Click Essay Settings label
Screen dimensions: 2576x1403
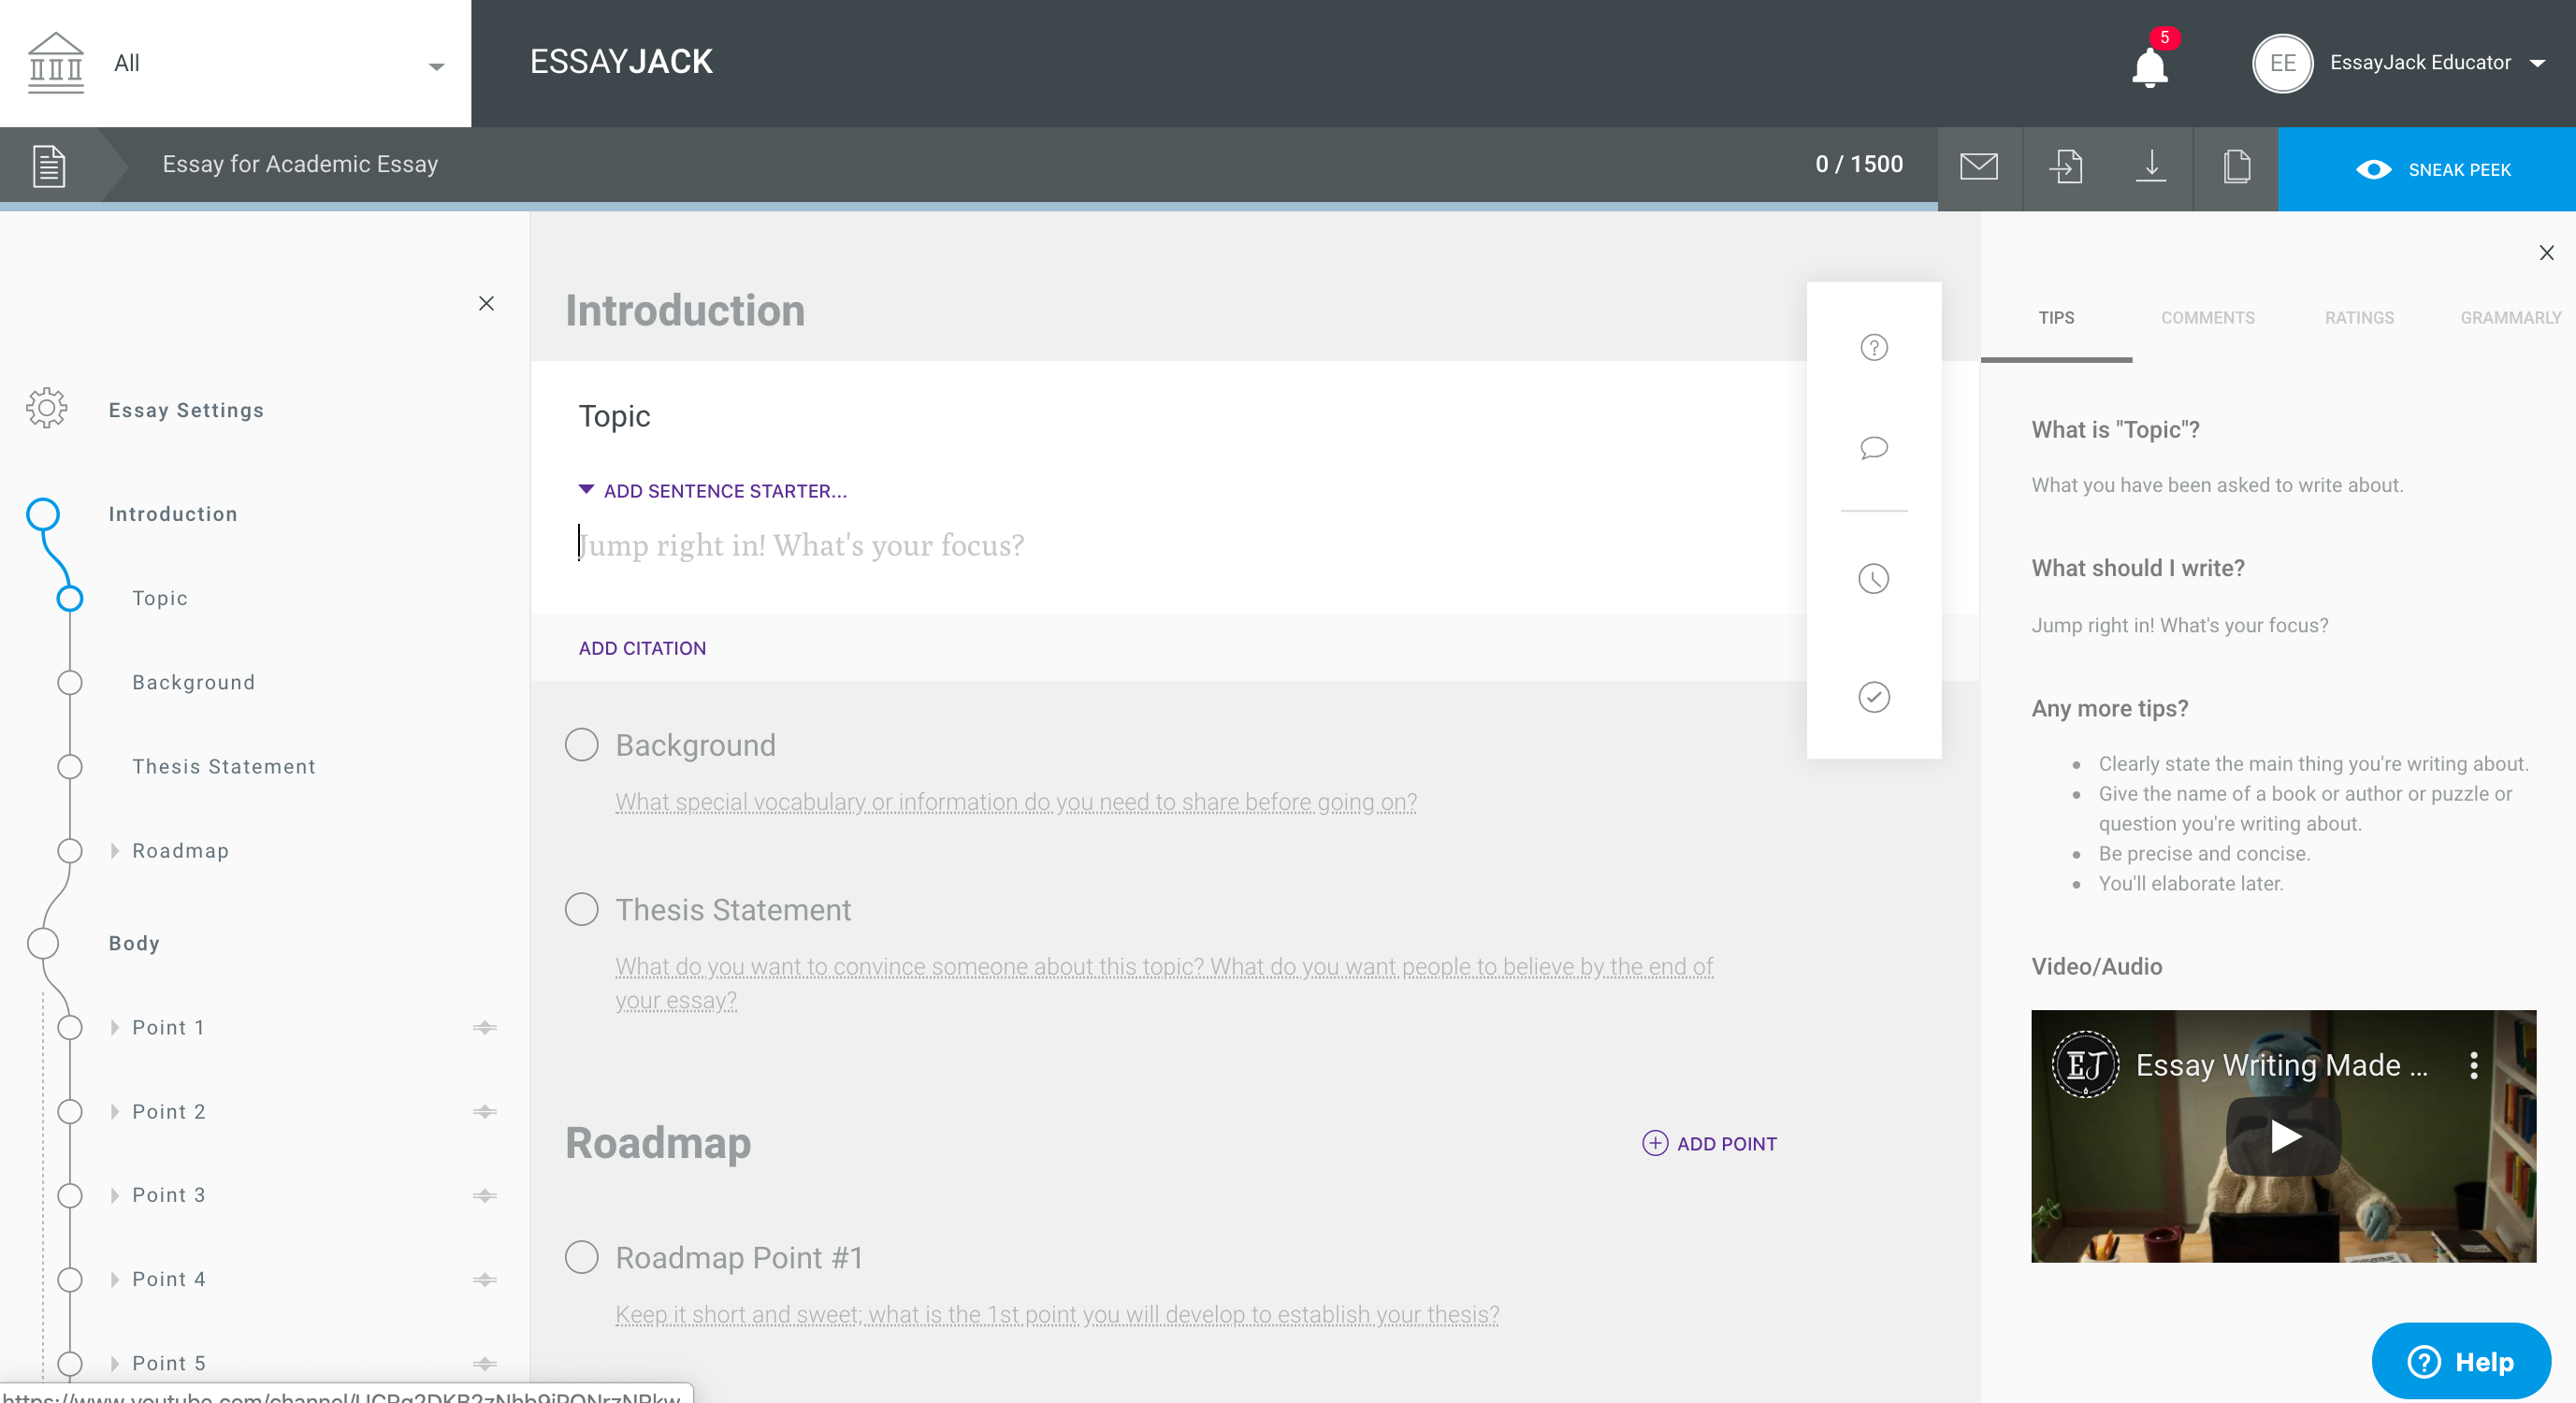coord(186,410)
